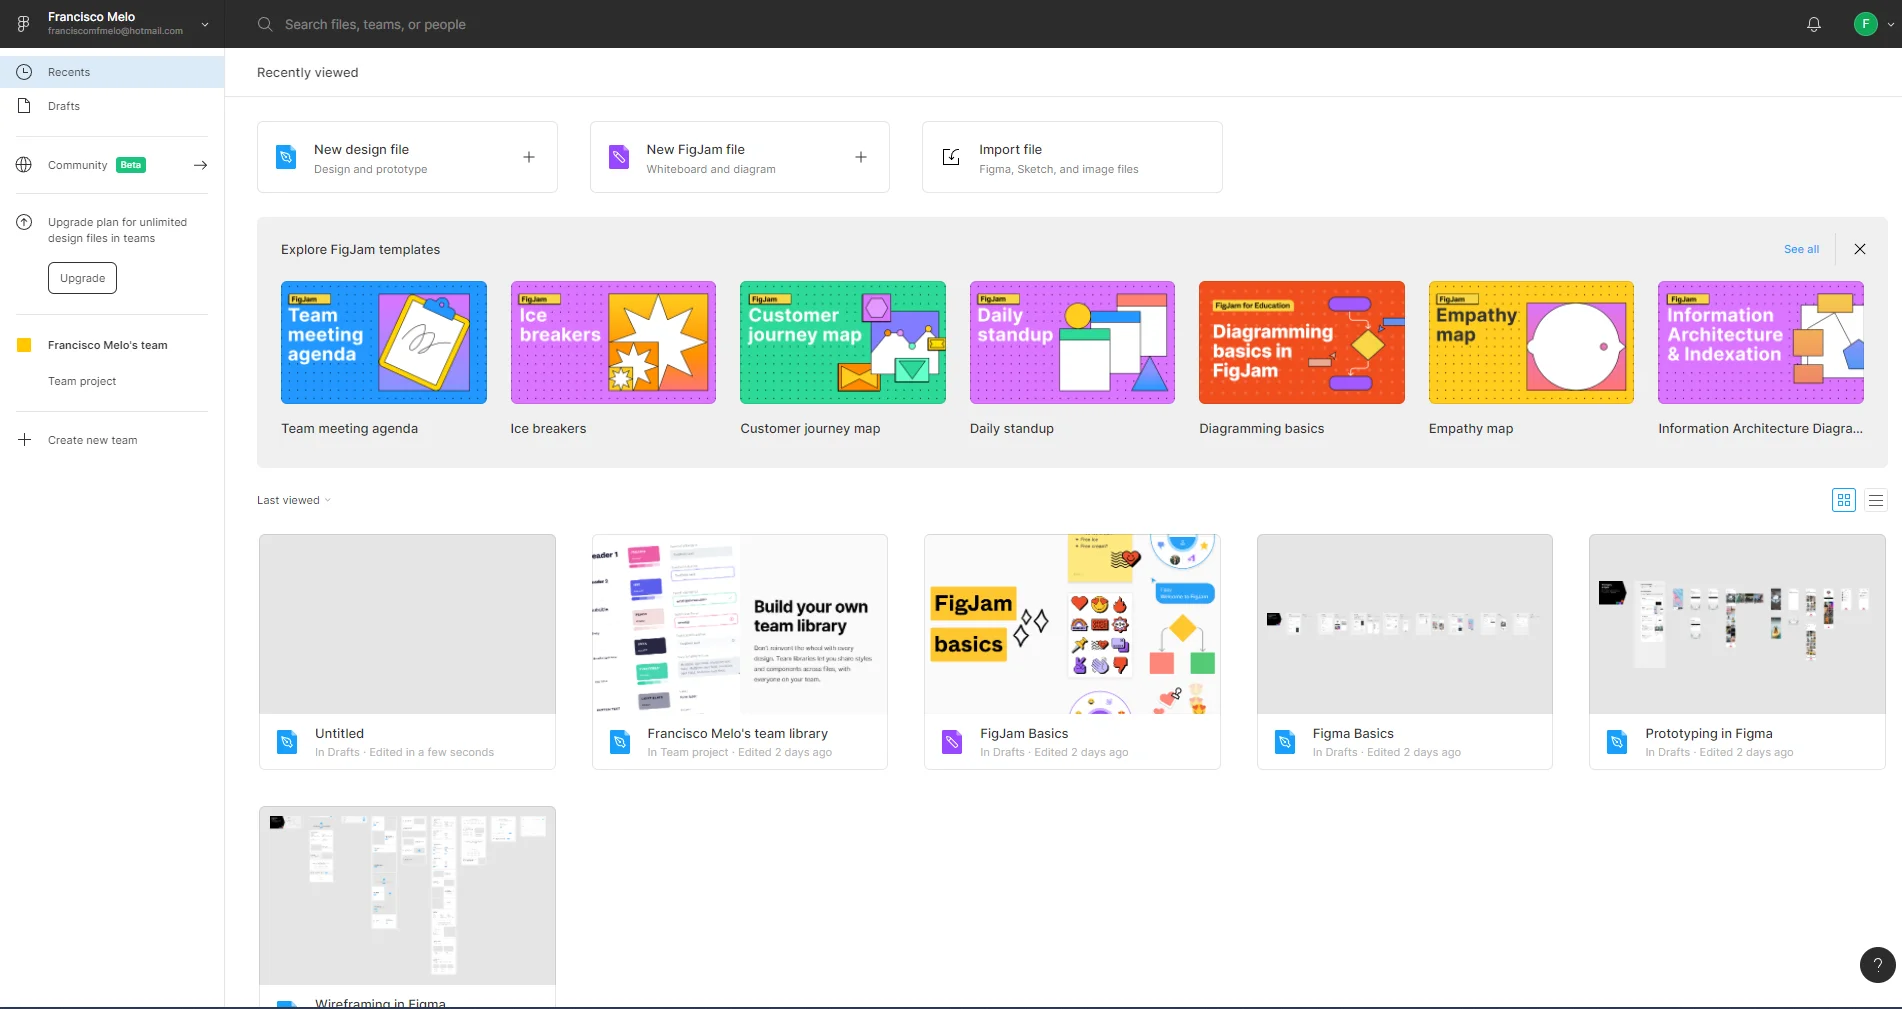
Task: Select Team project in sidebar
Action: (82, 381)
